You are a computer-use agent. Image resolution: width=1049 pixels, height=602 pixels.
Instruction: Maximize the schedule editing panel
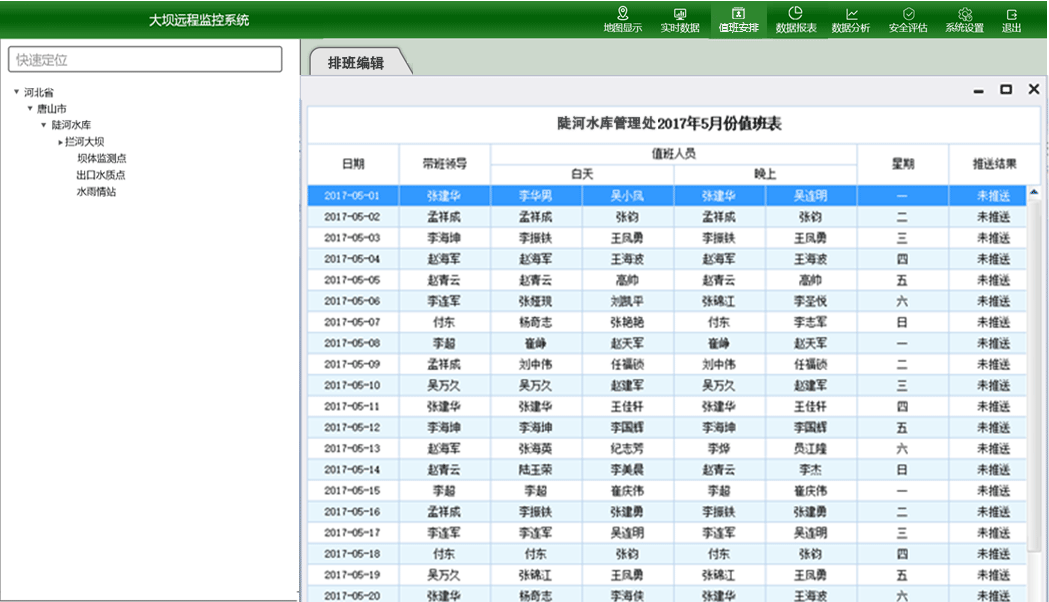coord(1006,90)
